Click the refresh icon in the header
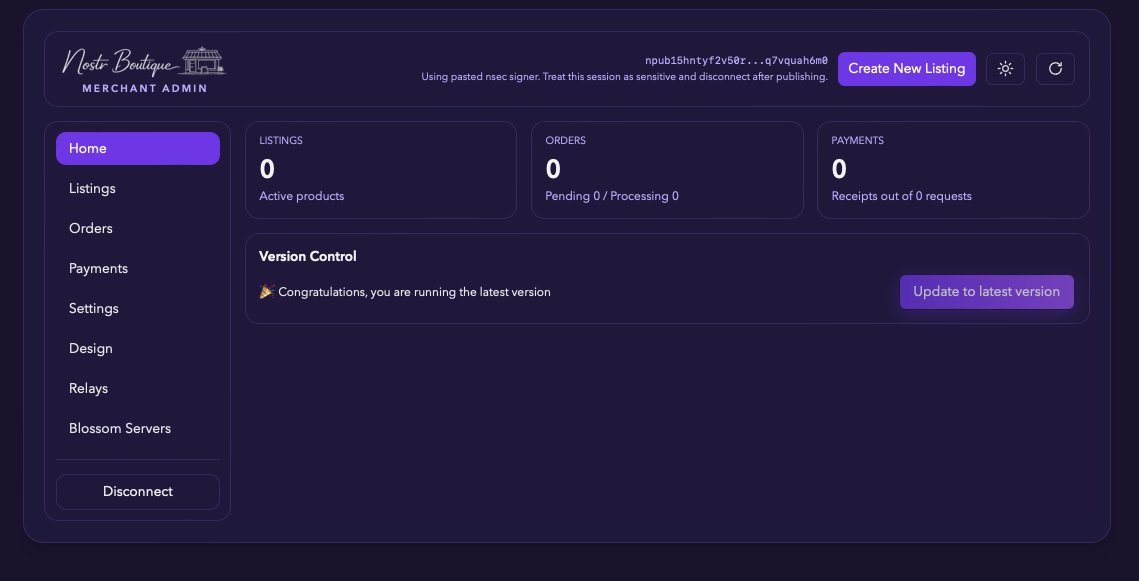 (x=1055, y=68)
